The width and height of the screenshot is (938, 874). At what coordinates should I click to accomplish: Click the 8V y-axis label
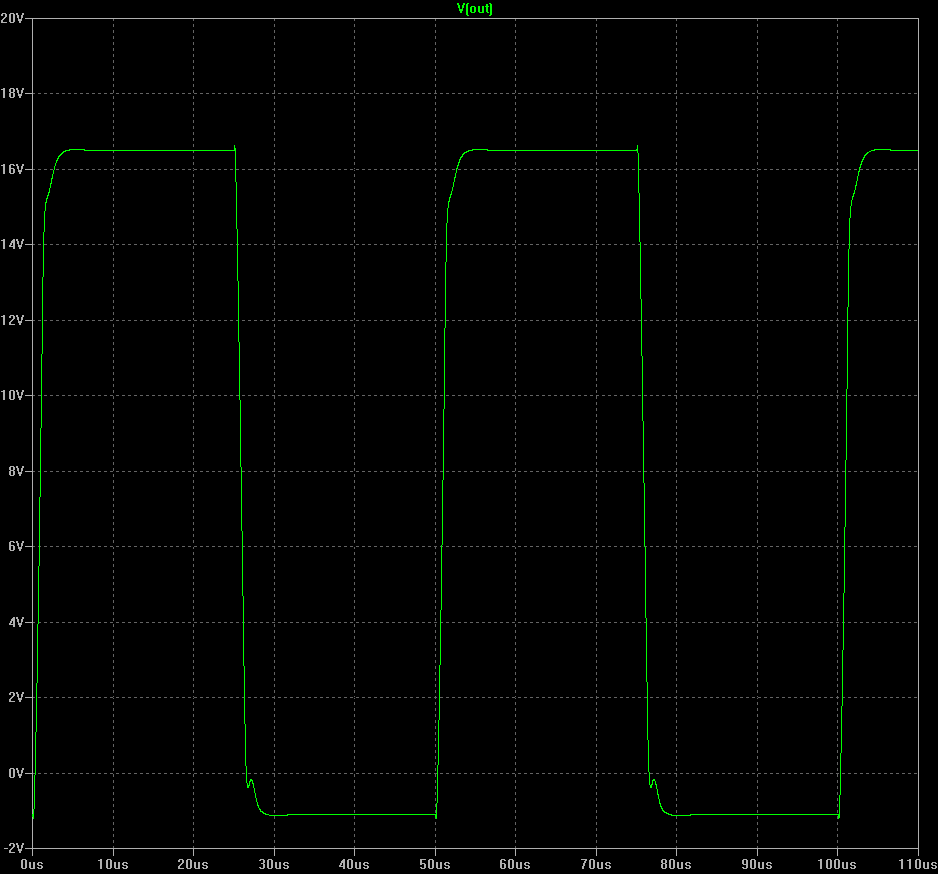coord(16,471)
